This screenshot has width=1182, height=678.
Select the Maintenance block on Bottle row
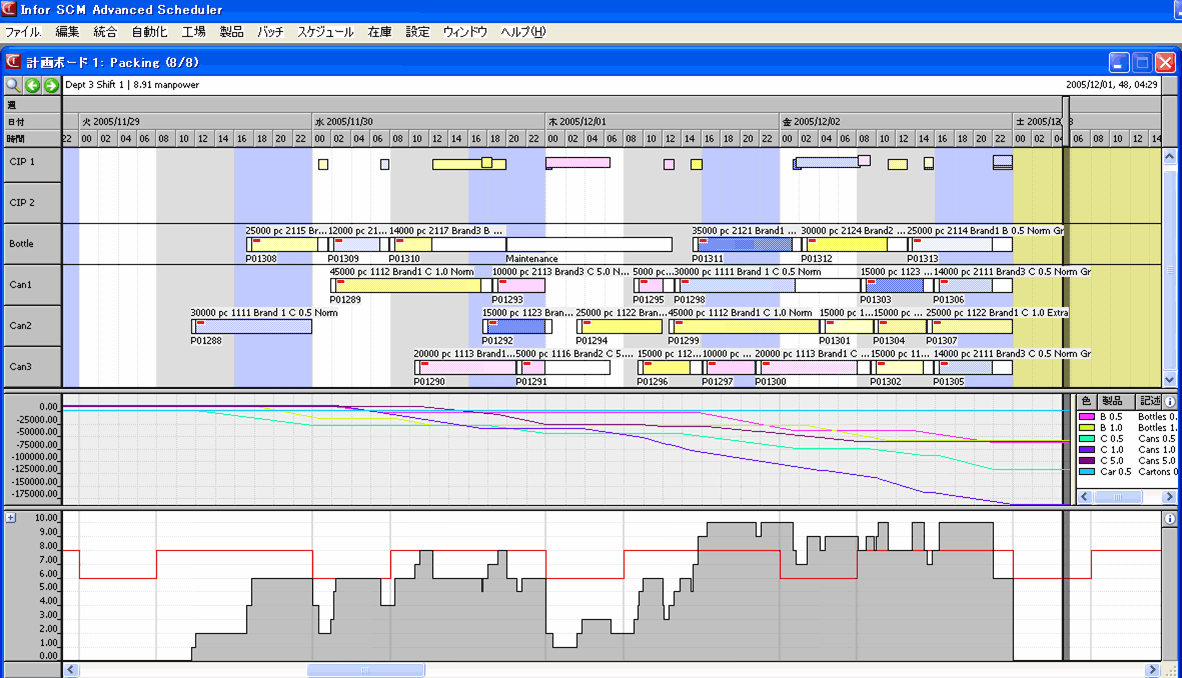[589, 245]
